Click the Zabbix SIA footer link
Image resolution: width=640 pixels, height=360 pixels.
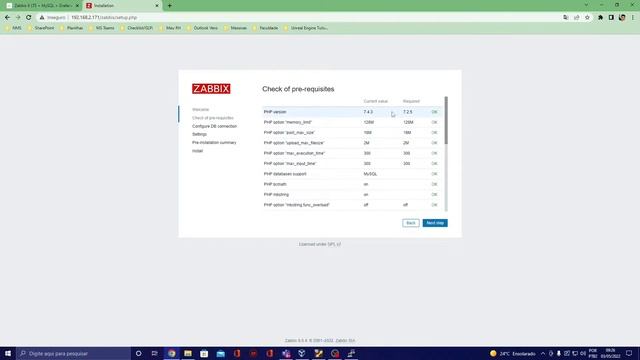(x=345, y=340)
